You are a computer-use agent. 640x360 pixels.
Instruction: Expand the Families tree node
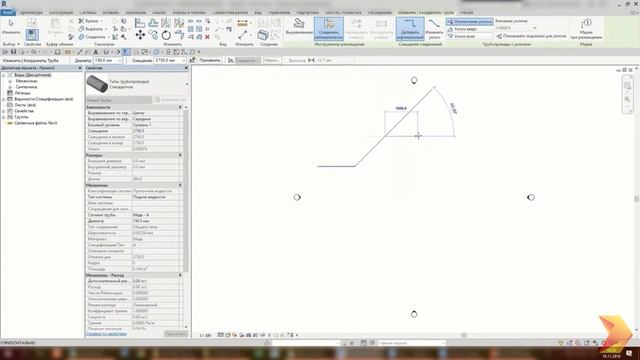[4, 111]
